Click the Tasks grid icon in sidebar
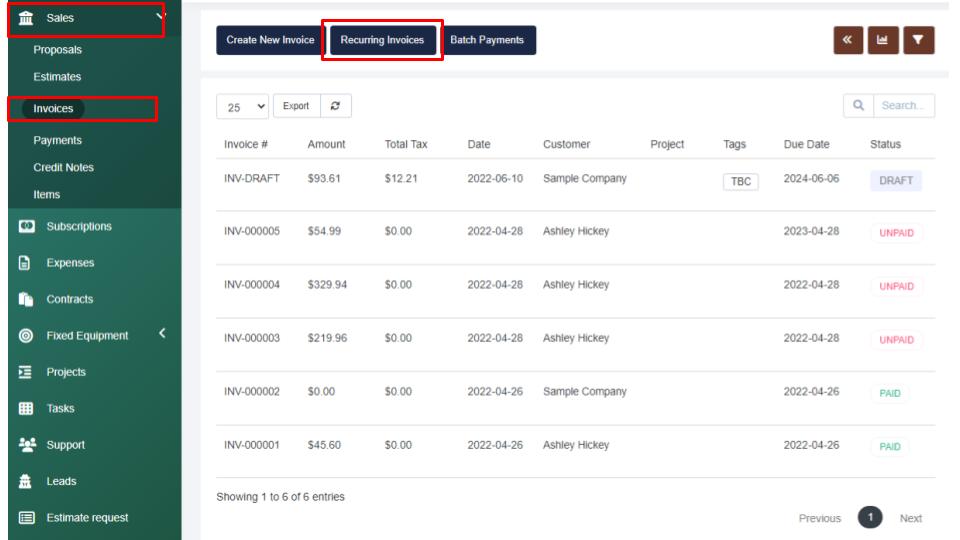 coord(27,408)
